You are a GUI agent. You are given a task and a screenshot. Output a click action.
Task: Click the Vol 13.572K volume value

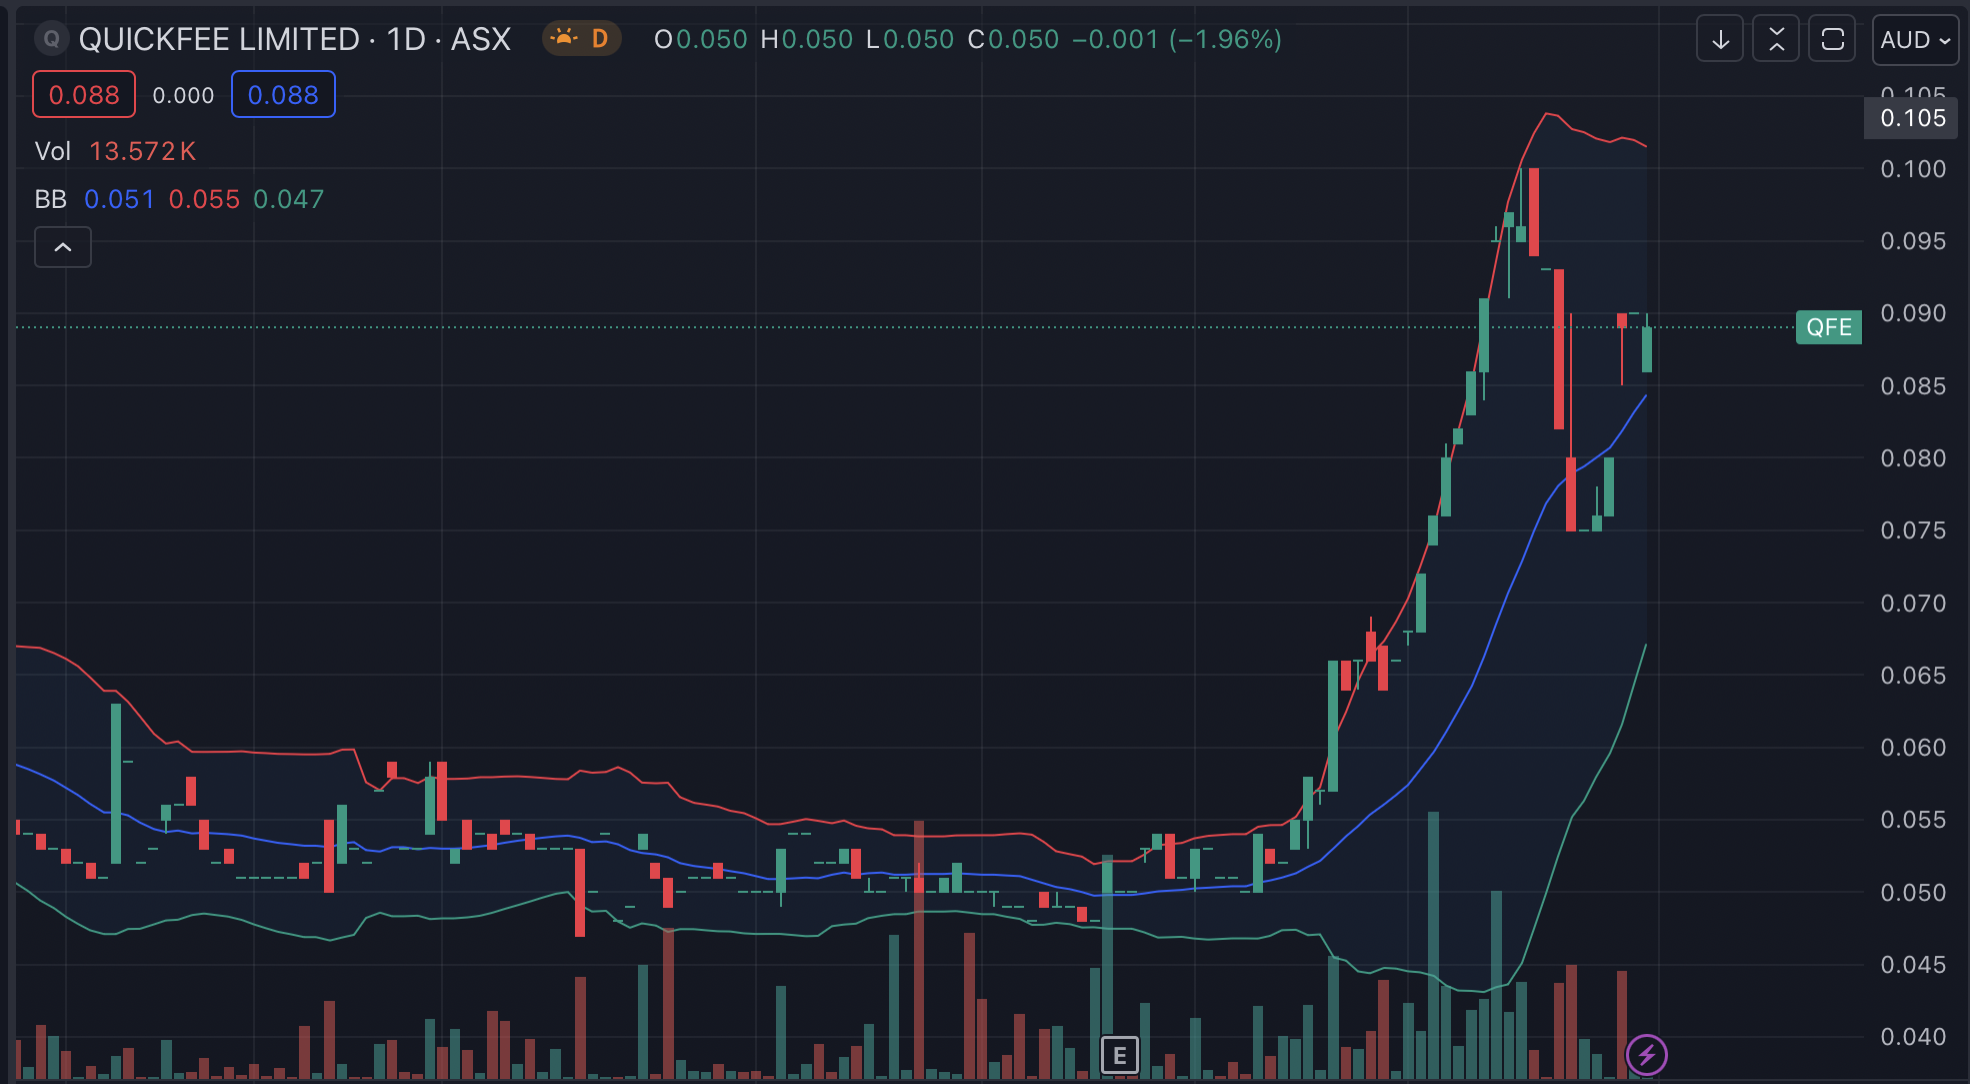[x=143, y=151]
